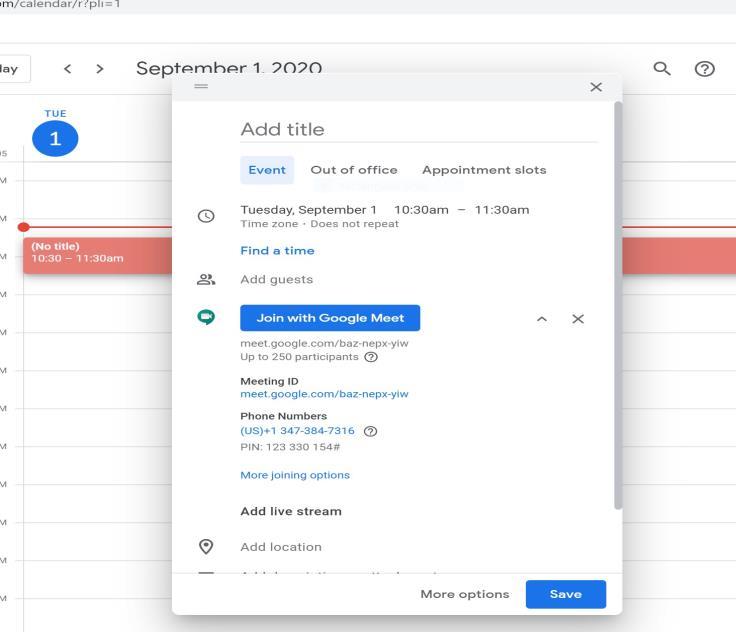This screenshot has width=736, height=632.
Task: Open the Meeting ID meet link
Action: tap(324, 394)
